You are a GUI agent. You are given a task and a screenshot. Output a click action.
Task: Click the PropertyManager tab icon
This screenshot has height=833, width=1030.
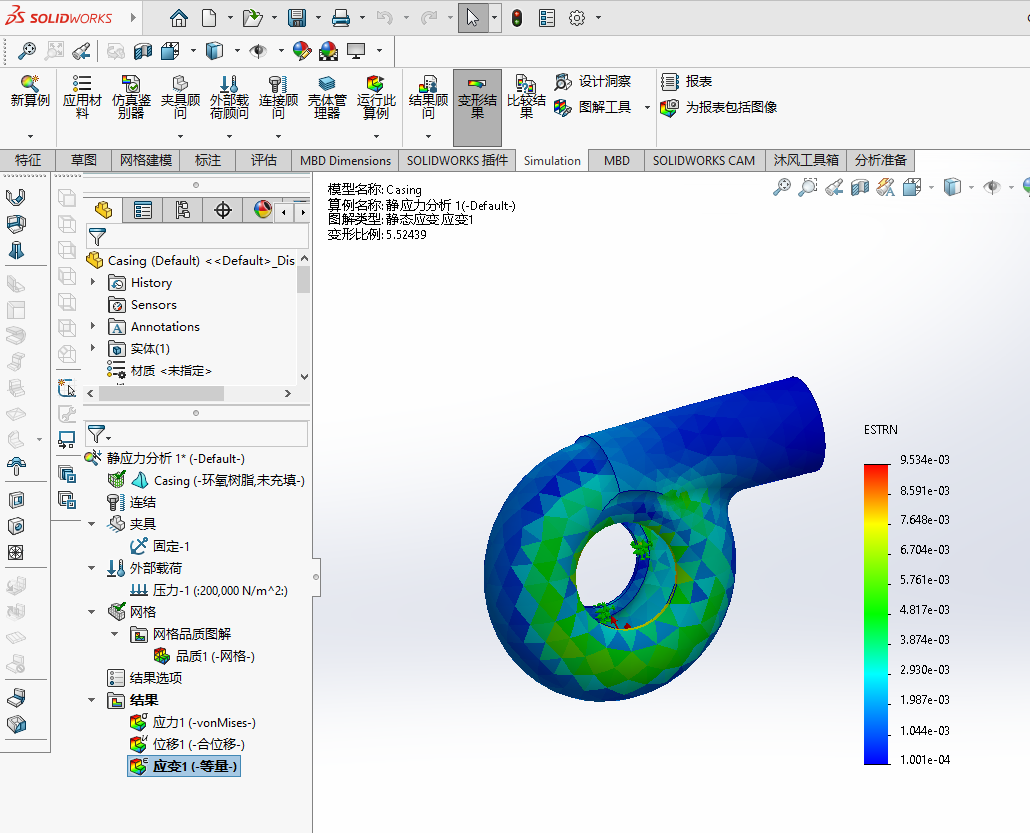click(143, 210)
